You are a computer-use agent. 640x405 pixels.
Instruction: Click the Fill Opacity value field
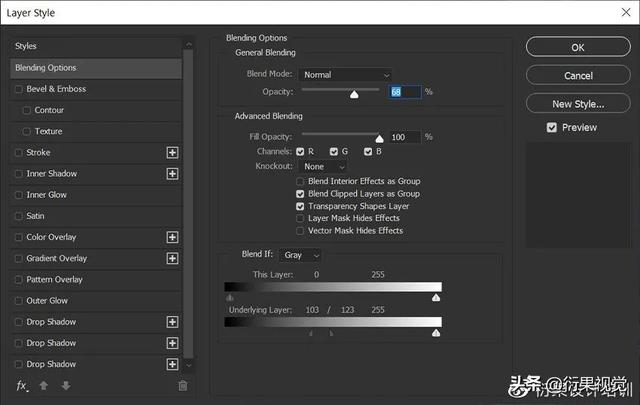(x=405, y=137)
